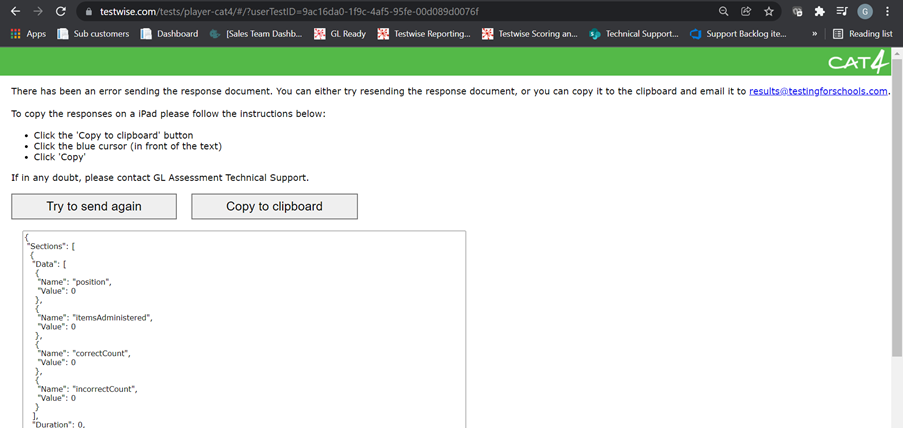Bookmark this page with the star icon

coord(769,11)
